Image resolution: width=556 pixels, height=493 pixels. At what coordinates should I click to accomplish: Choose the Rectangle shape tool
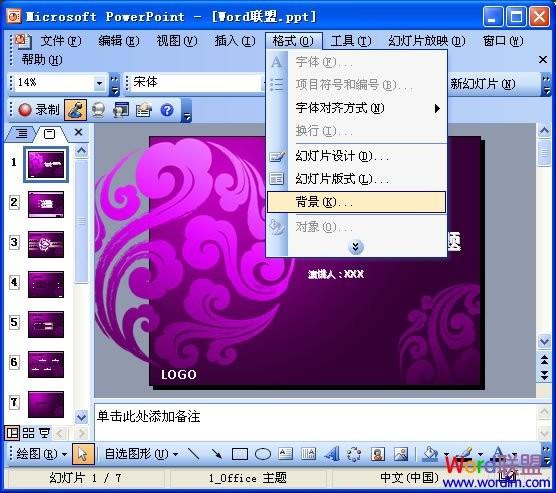coord(240,454)
